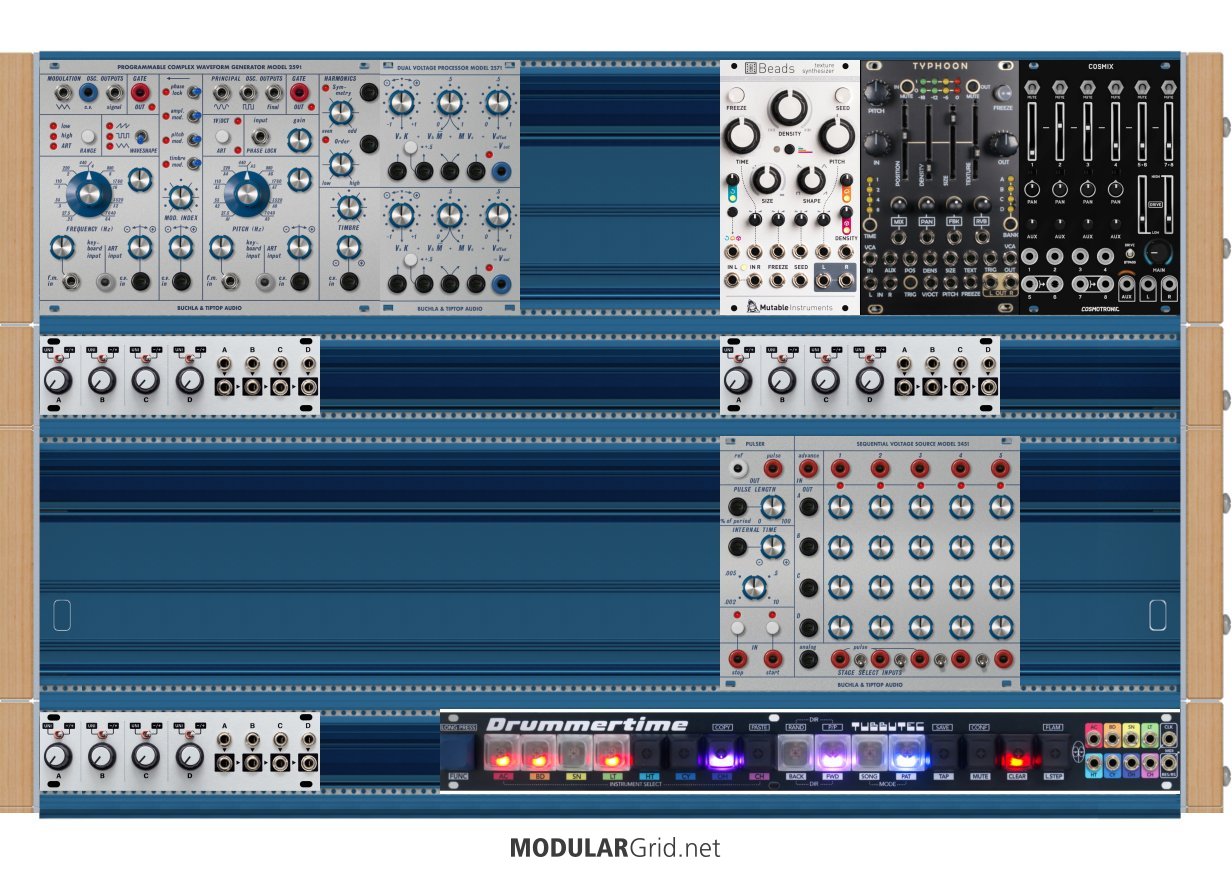1232x869 pixels.
Task: Hit the TAP tempo pad on Drummertime
Action: [943, 752]
